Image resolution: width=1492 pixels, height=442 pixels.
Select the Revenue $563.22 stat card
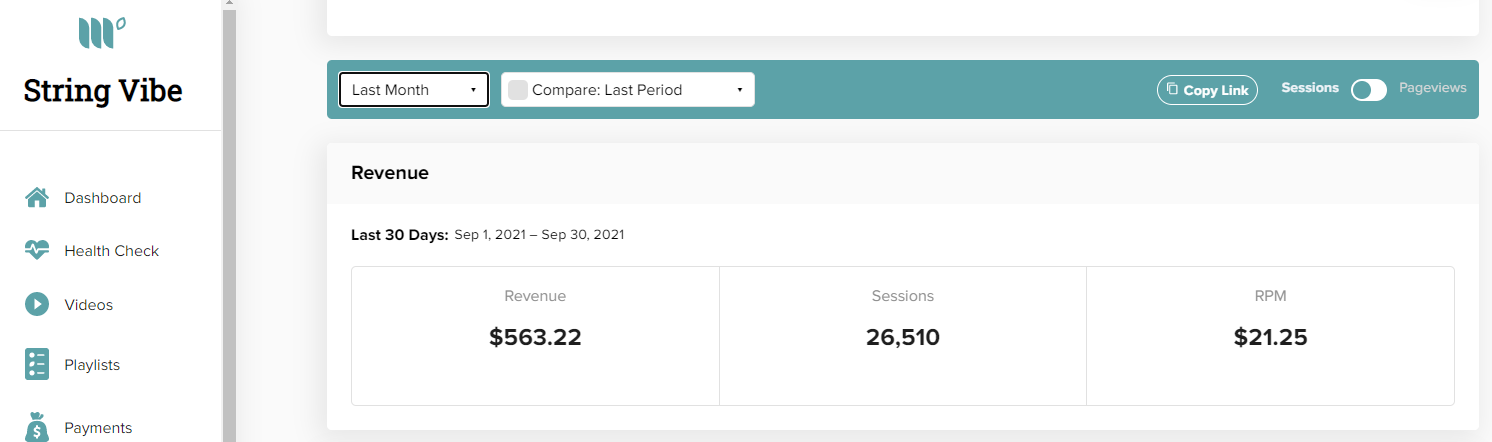(x=535, y=336)
